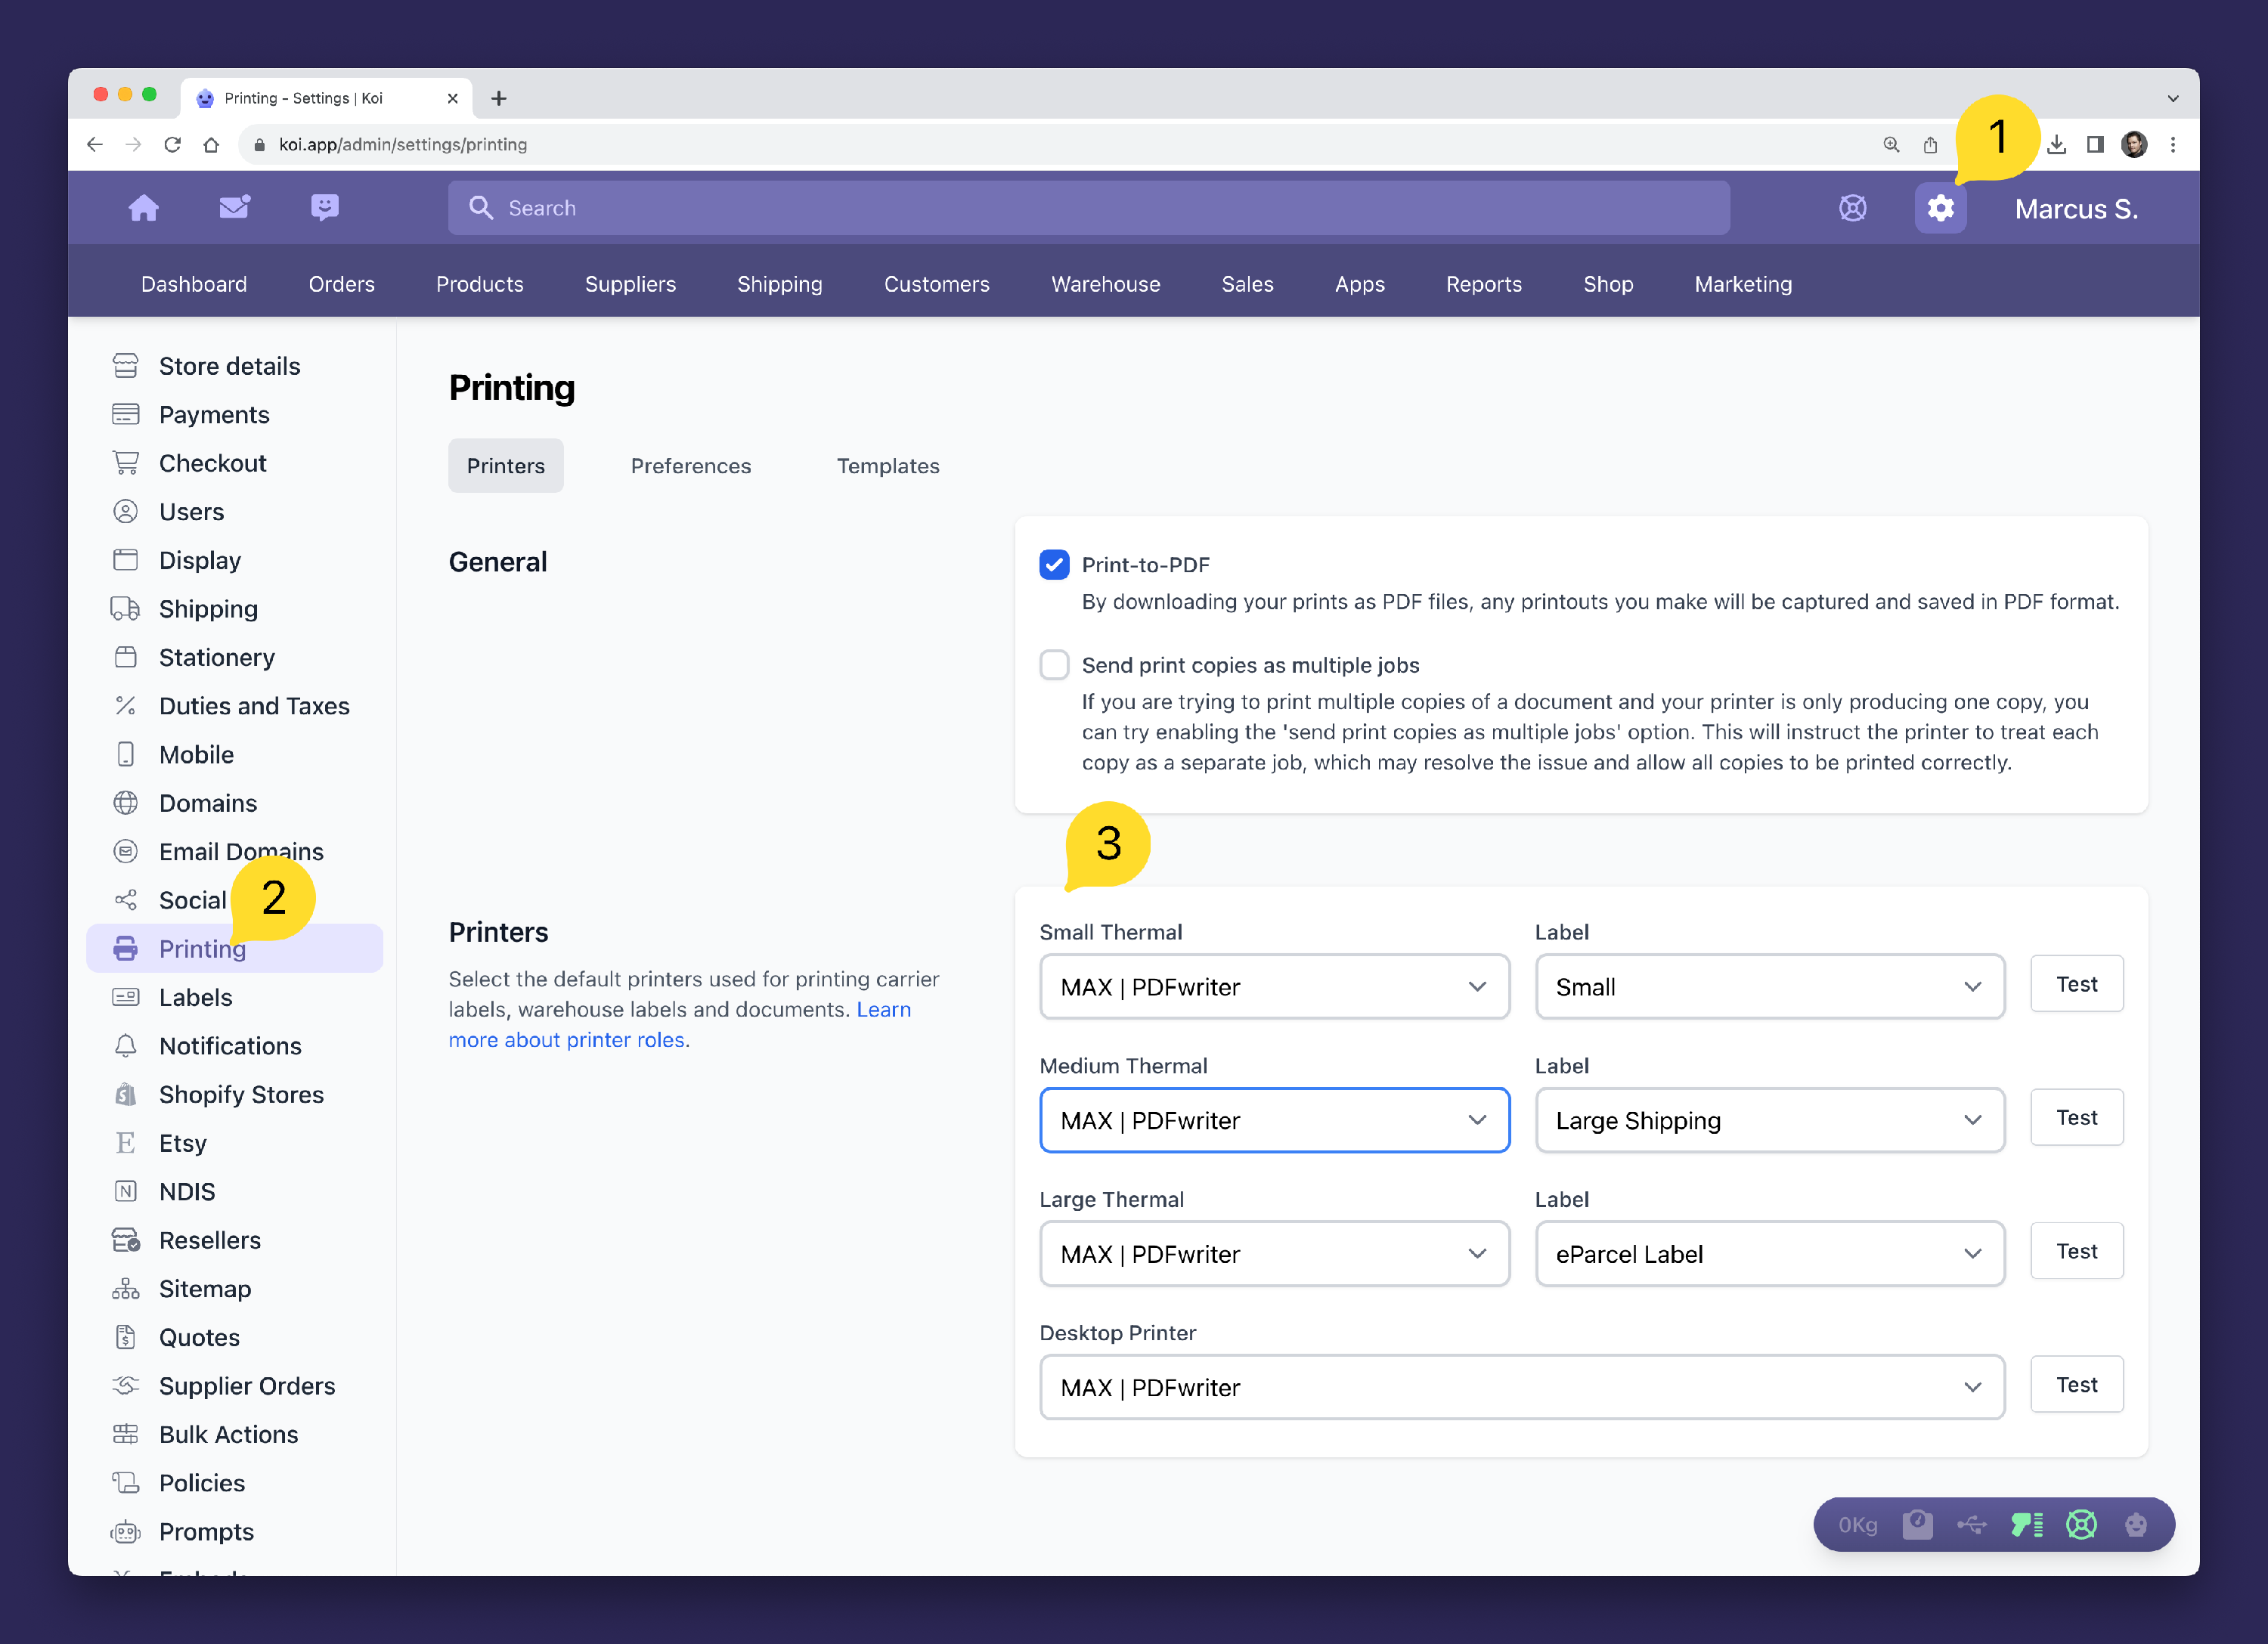
Task: Click the barcode scanner icon in bottom widget
Action: pyautogui.click(x=2027, y=1524)
